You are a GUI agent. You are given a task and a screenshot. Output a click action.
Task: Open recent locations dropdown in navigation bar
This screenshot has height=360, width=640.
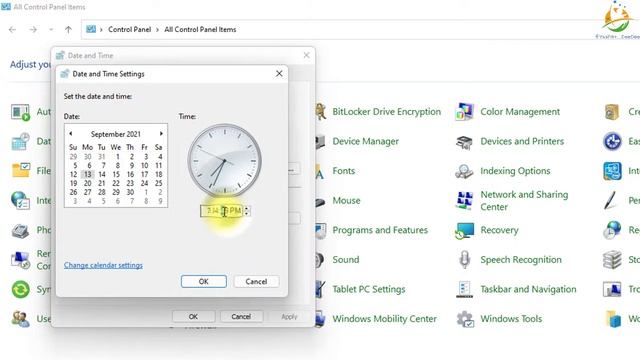(51, 29)
